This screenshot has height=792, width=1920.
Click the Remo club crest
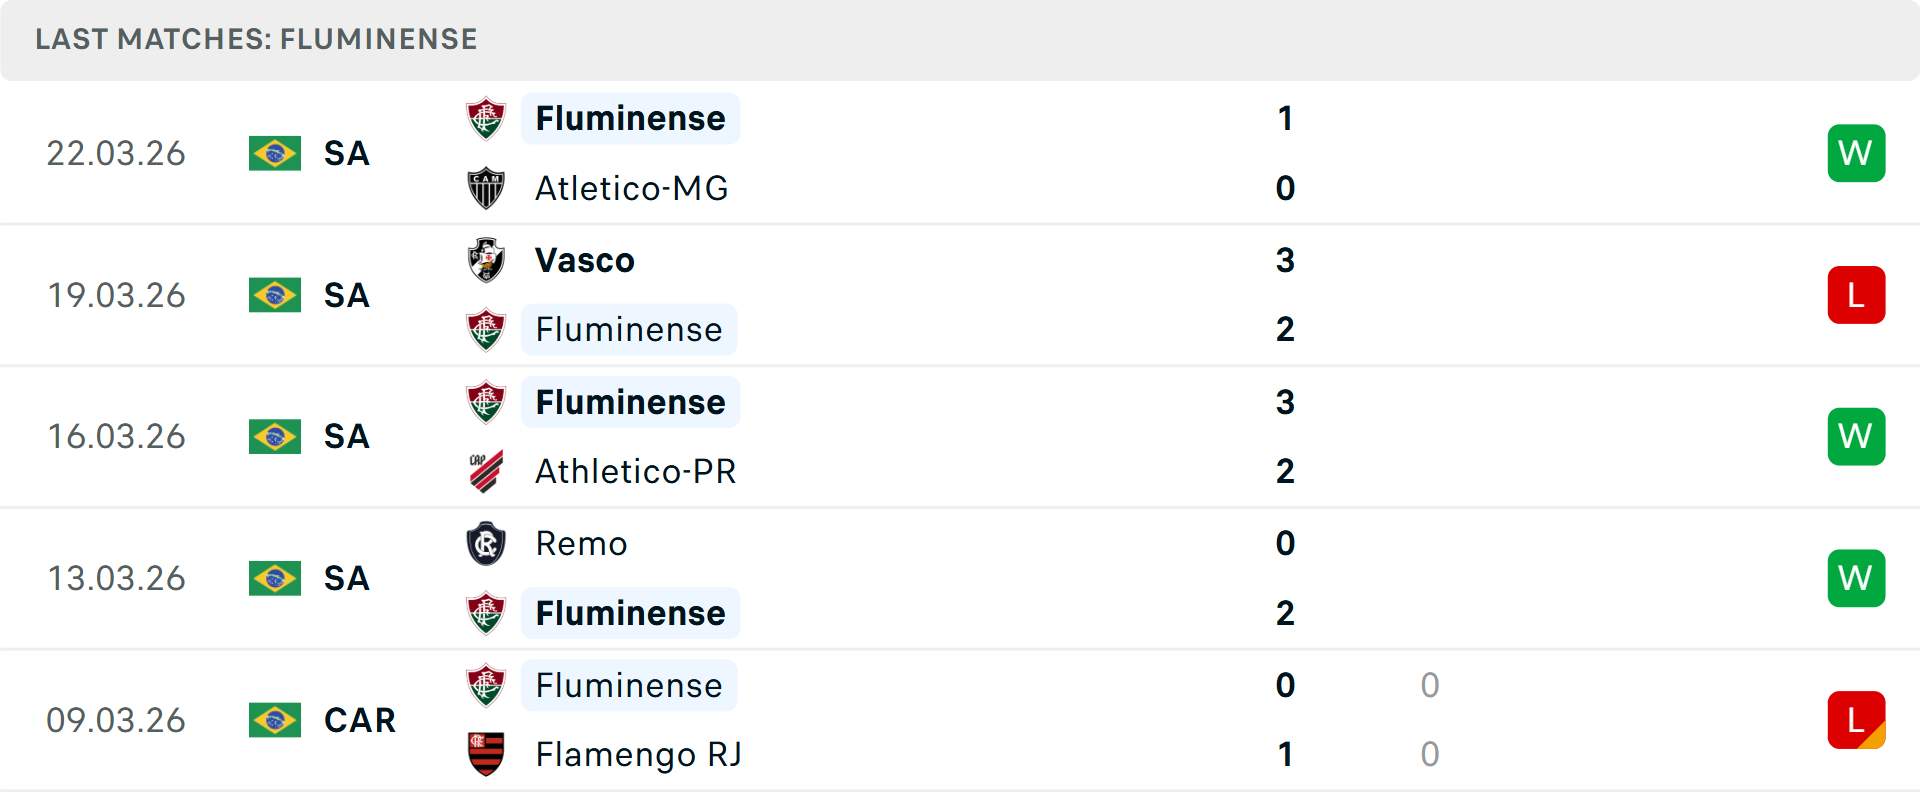(486, 544)
